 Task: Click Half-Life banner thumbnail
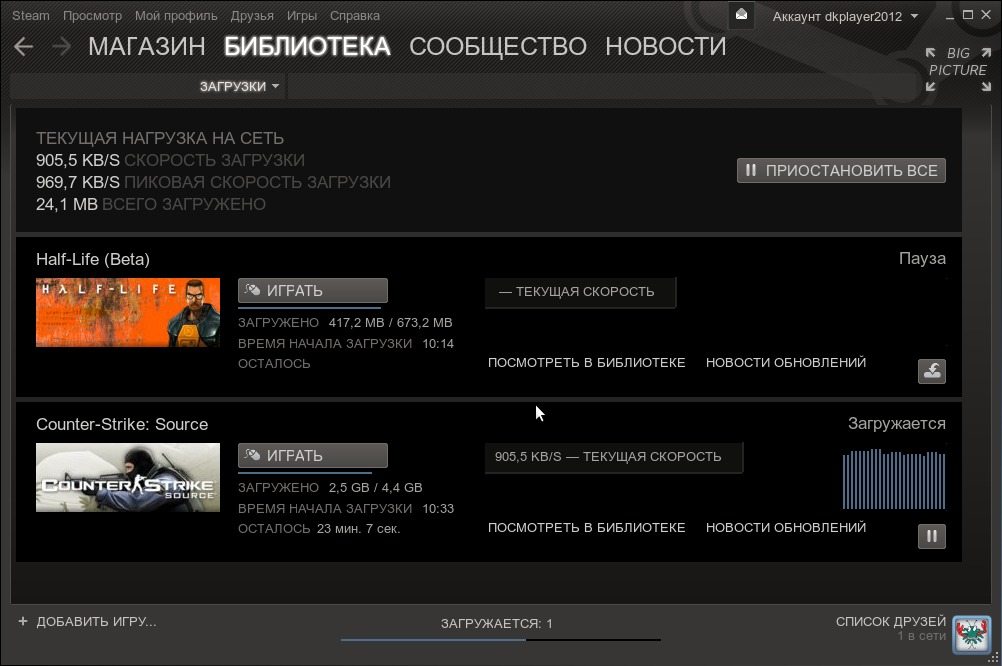pyautogui.click(x=128, y=313)
